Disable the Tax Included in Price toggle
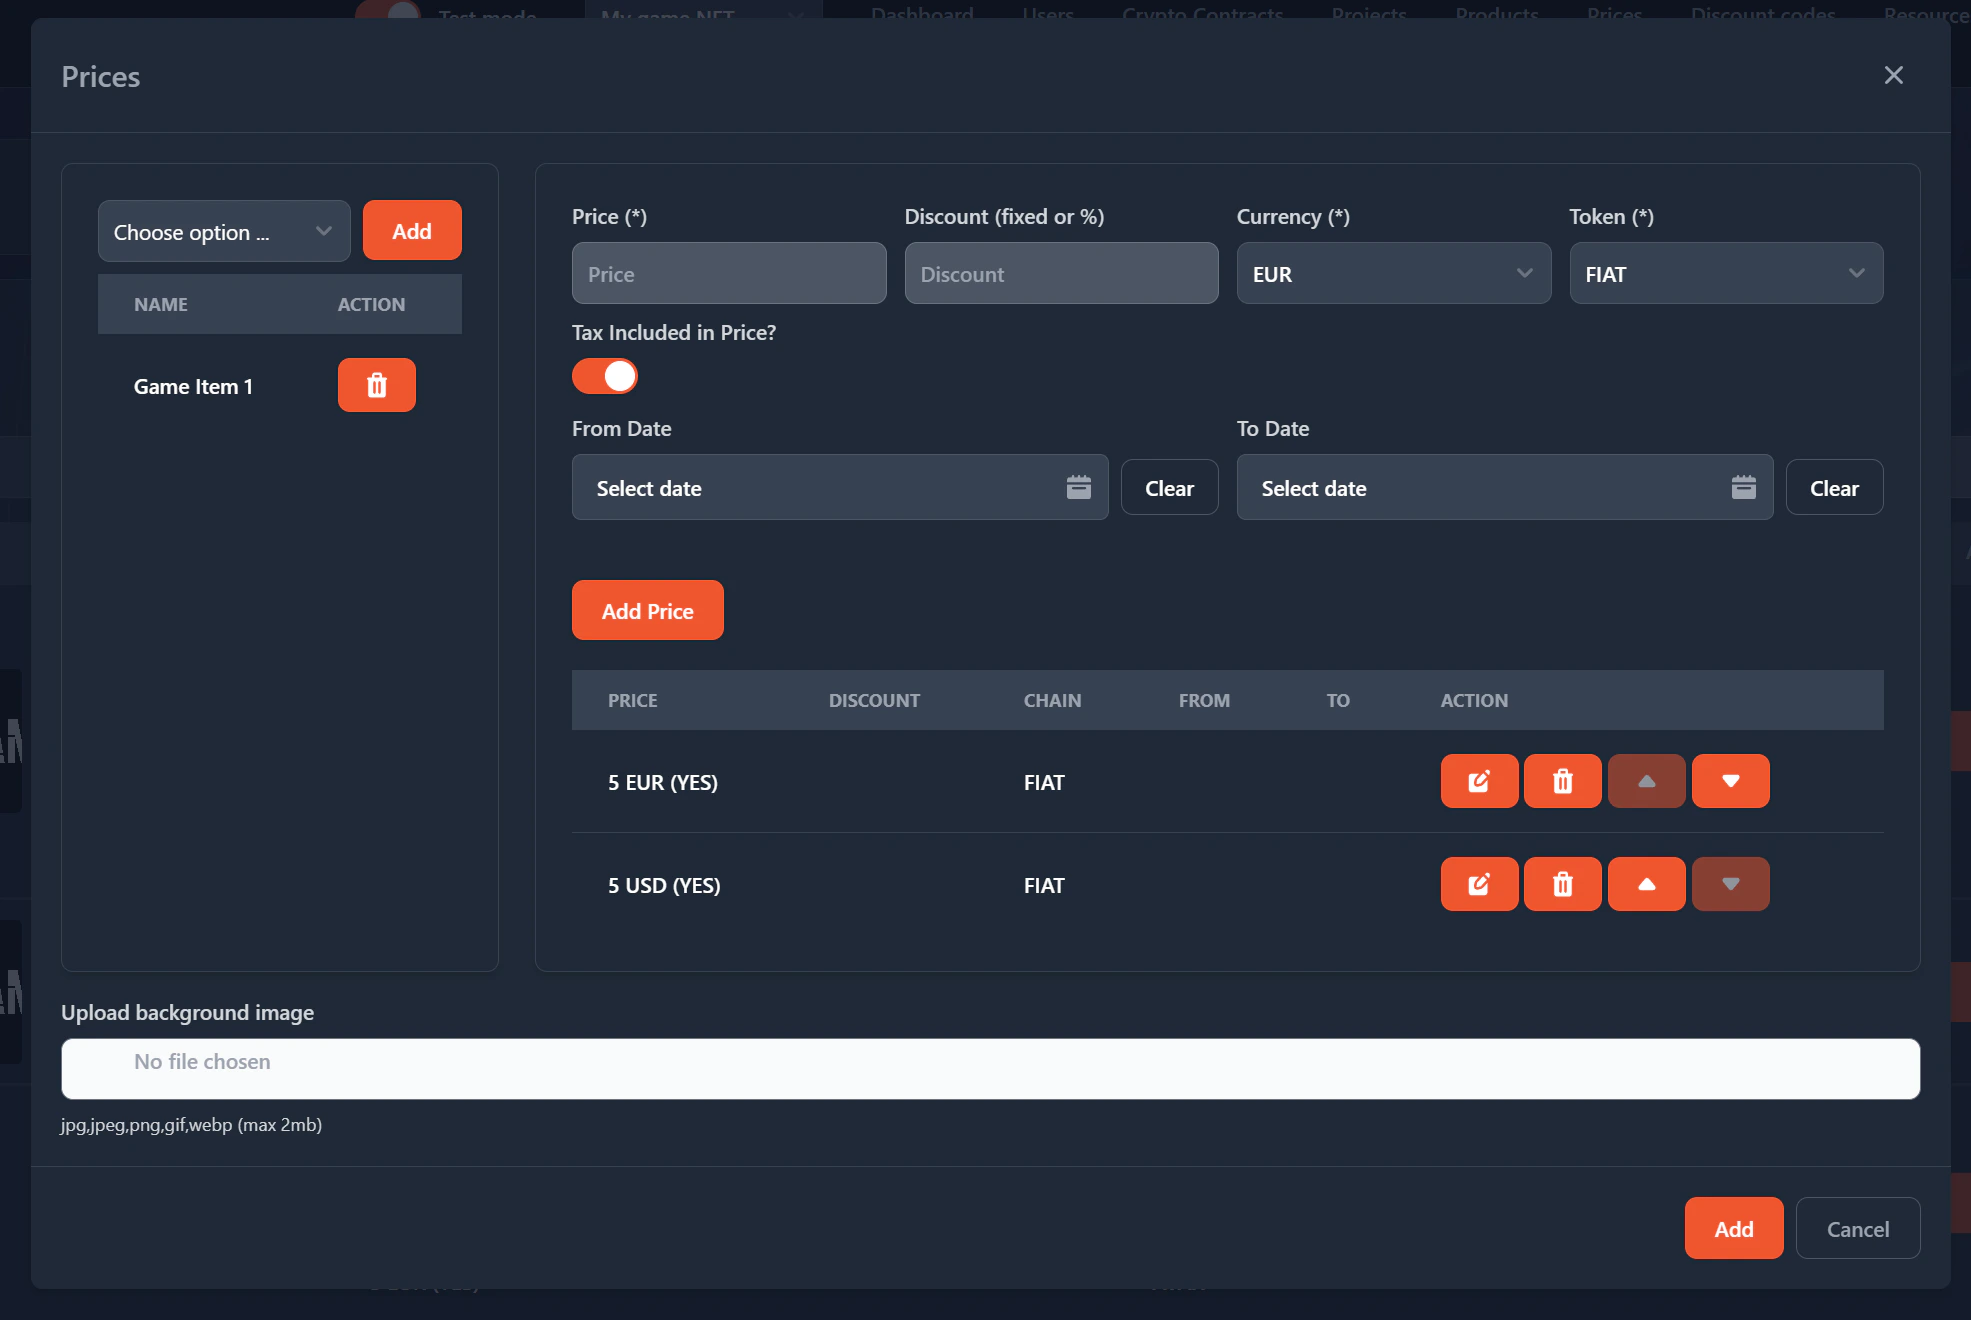This screenshot has width=1971, height=1320. click(x=604, y=376)
